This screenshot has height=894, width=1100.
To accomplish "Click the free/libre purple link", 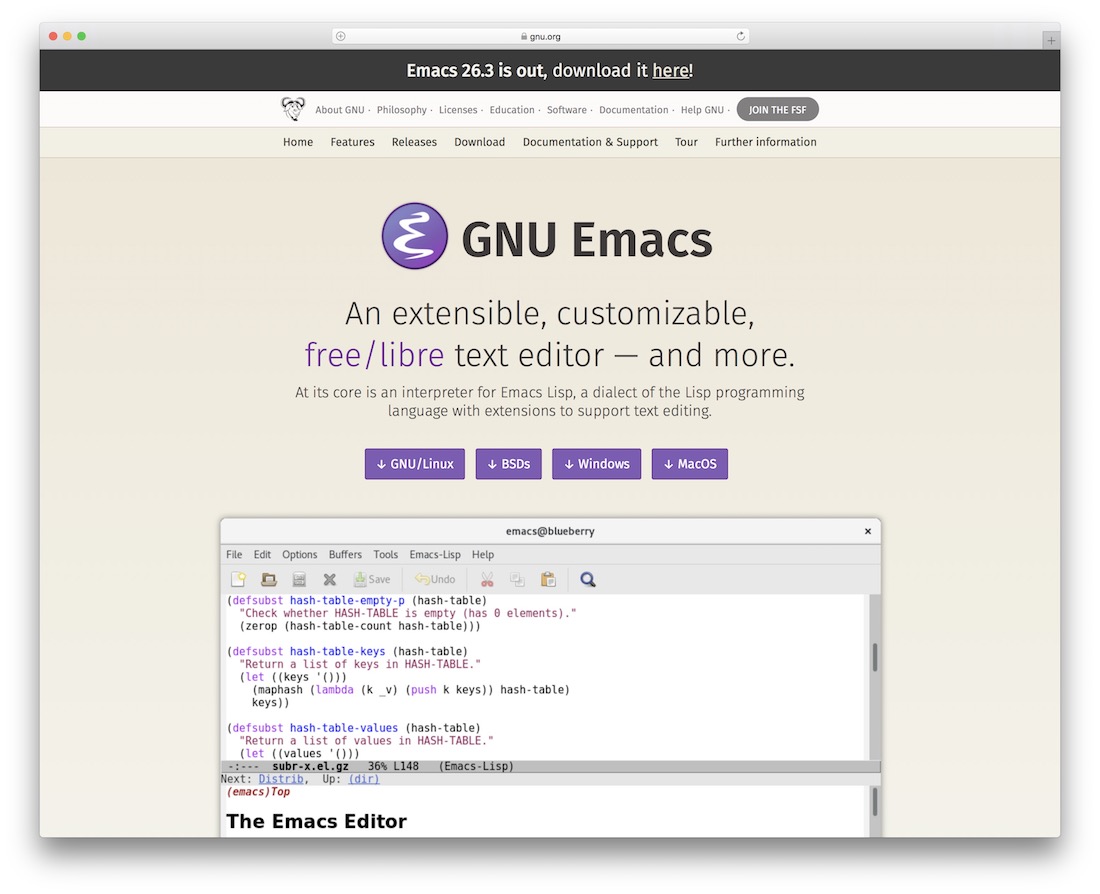I will coord(374,355).
